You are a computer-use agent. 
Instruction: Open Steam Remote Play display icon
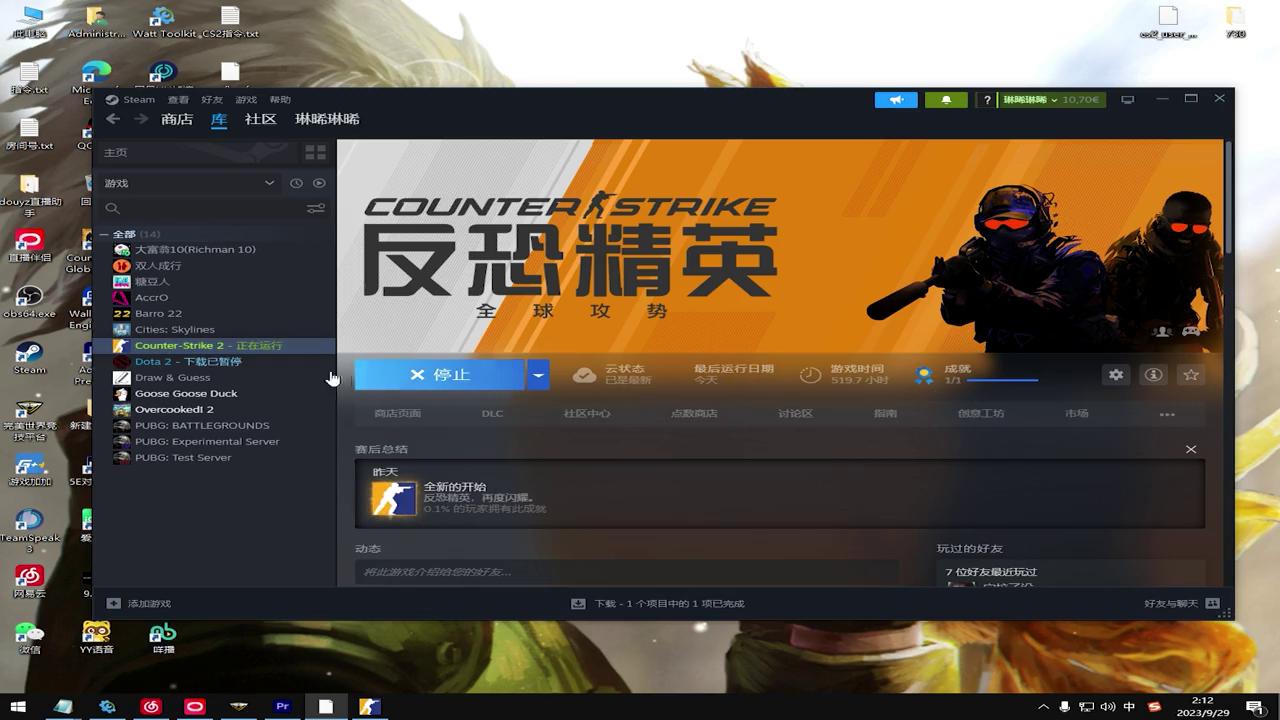(1128, 99)
